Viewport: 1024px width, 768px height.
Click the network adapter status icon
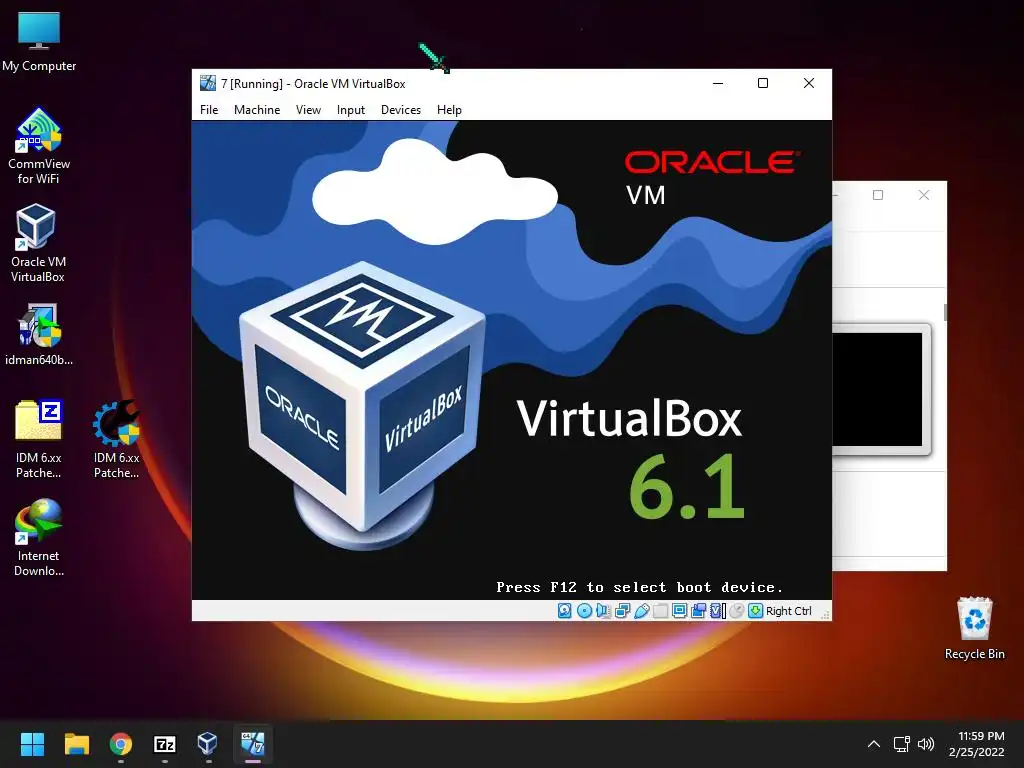click(x=622, y=611)
